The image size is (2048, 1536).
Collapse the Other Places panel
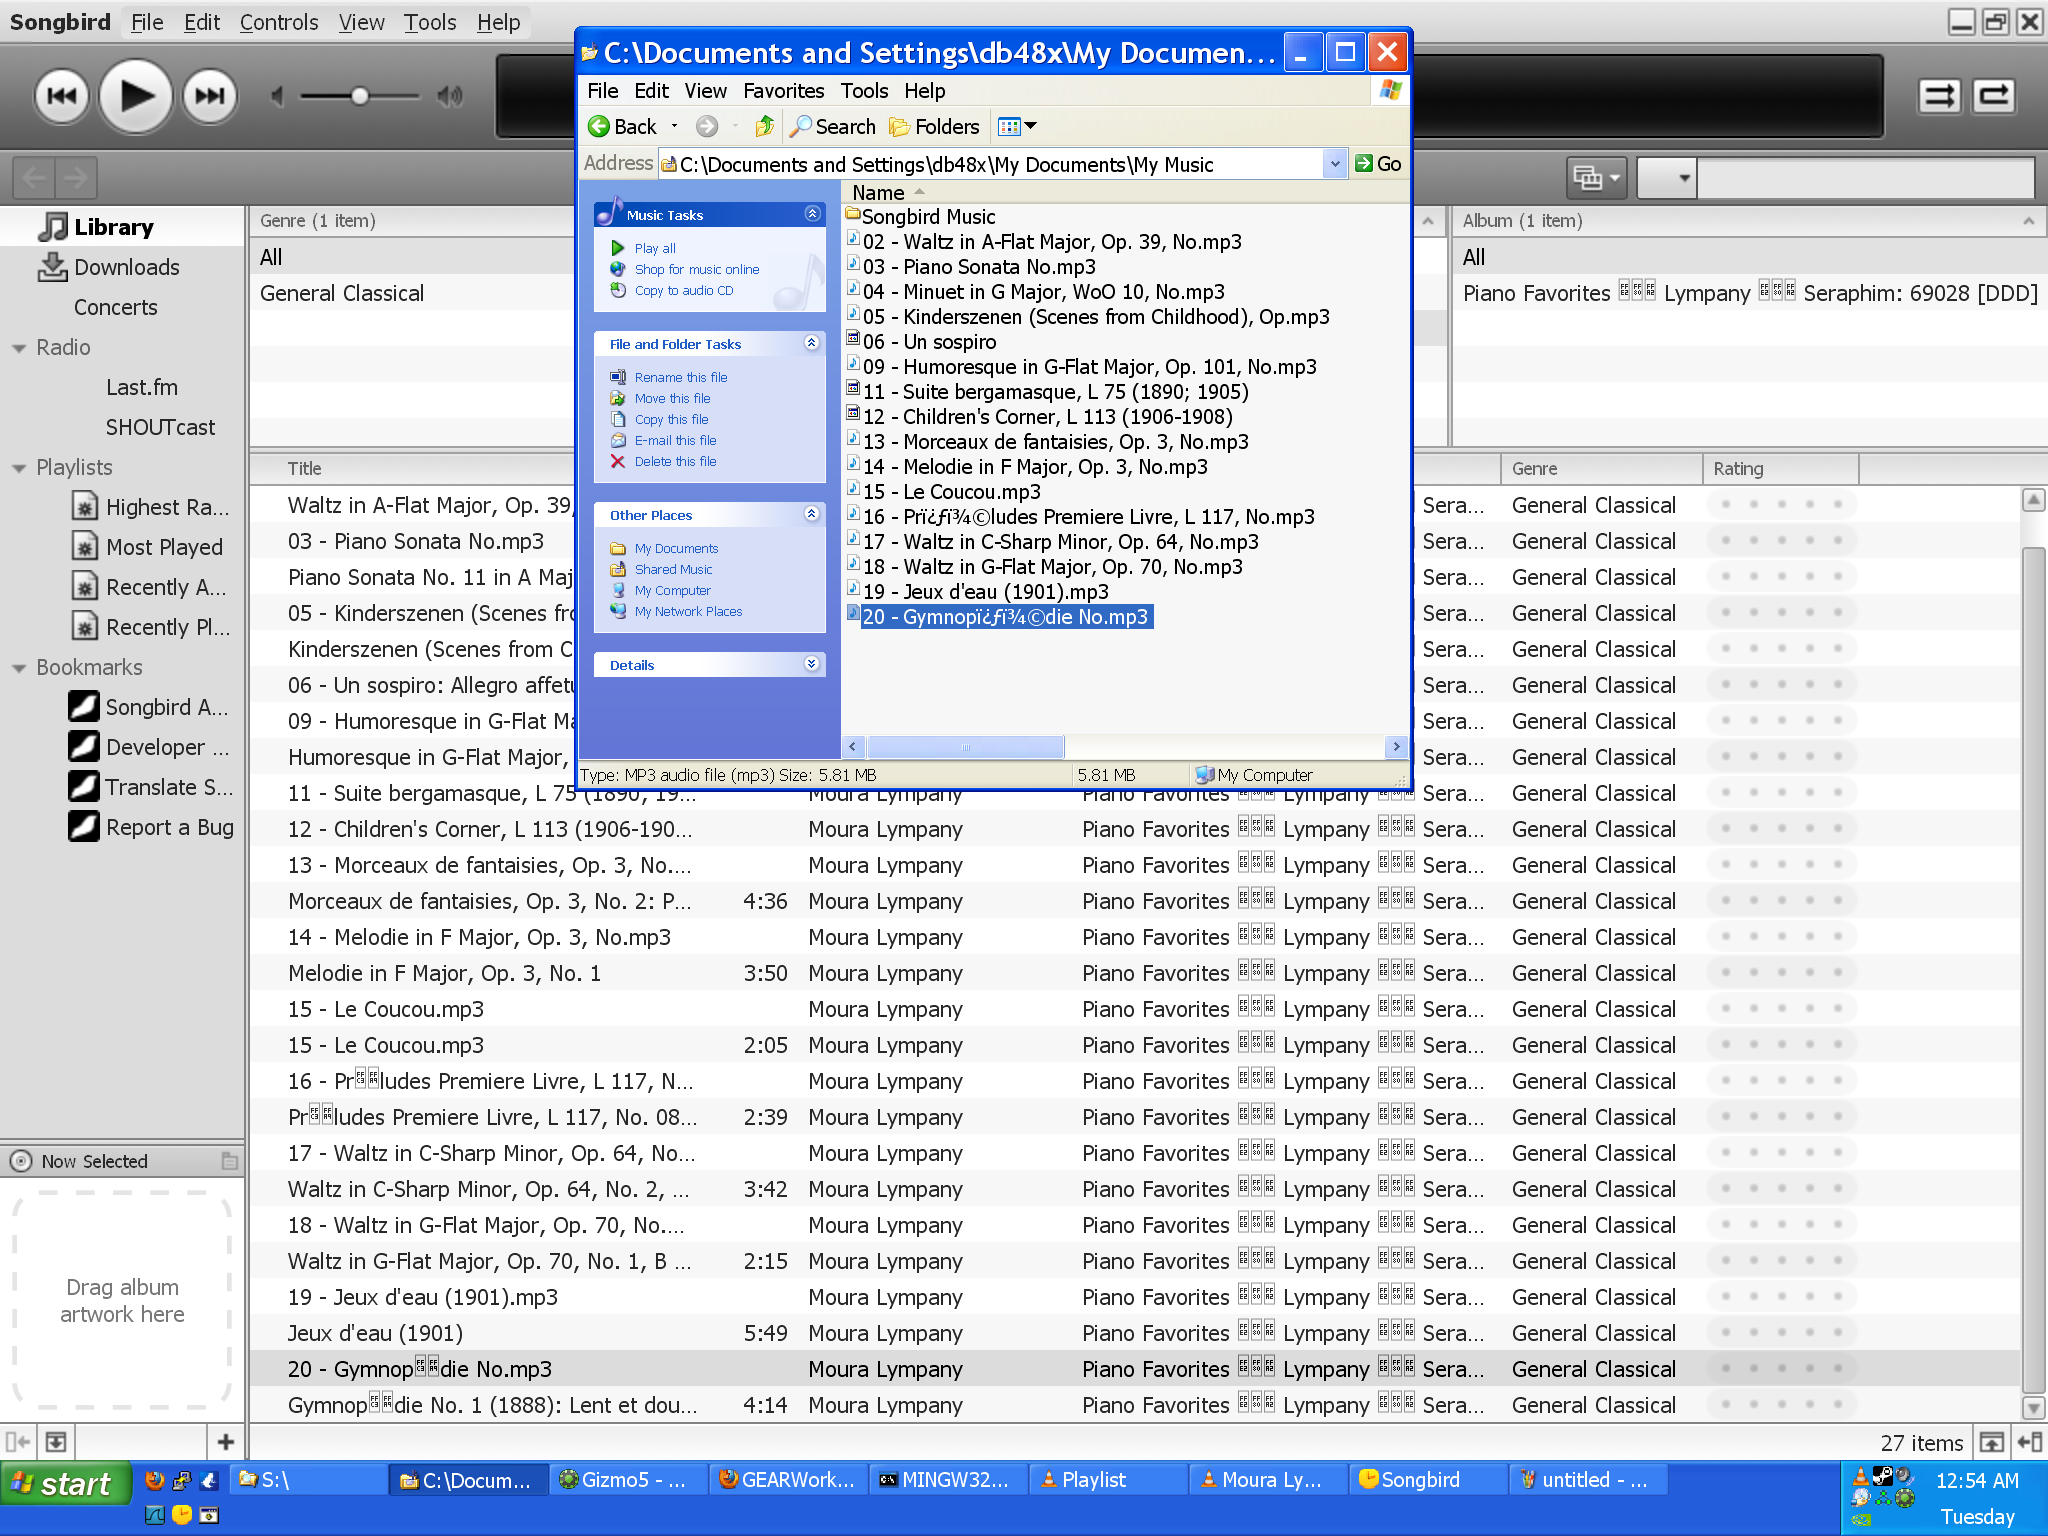coord(812,514)
